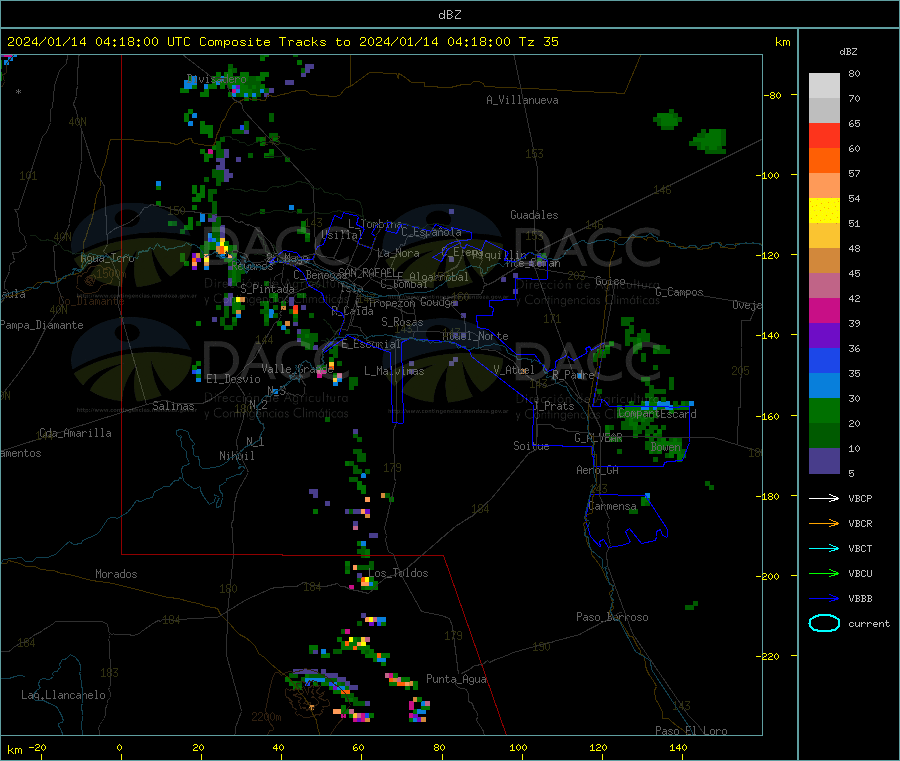Click the S_Pintada map label

(267, 289)
